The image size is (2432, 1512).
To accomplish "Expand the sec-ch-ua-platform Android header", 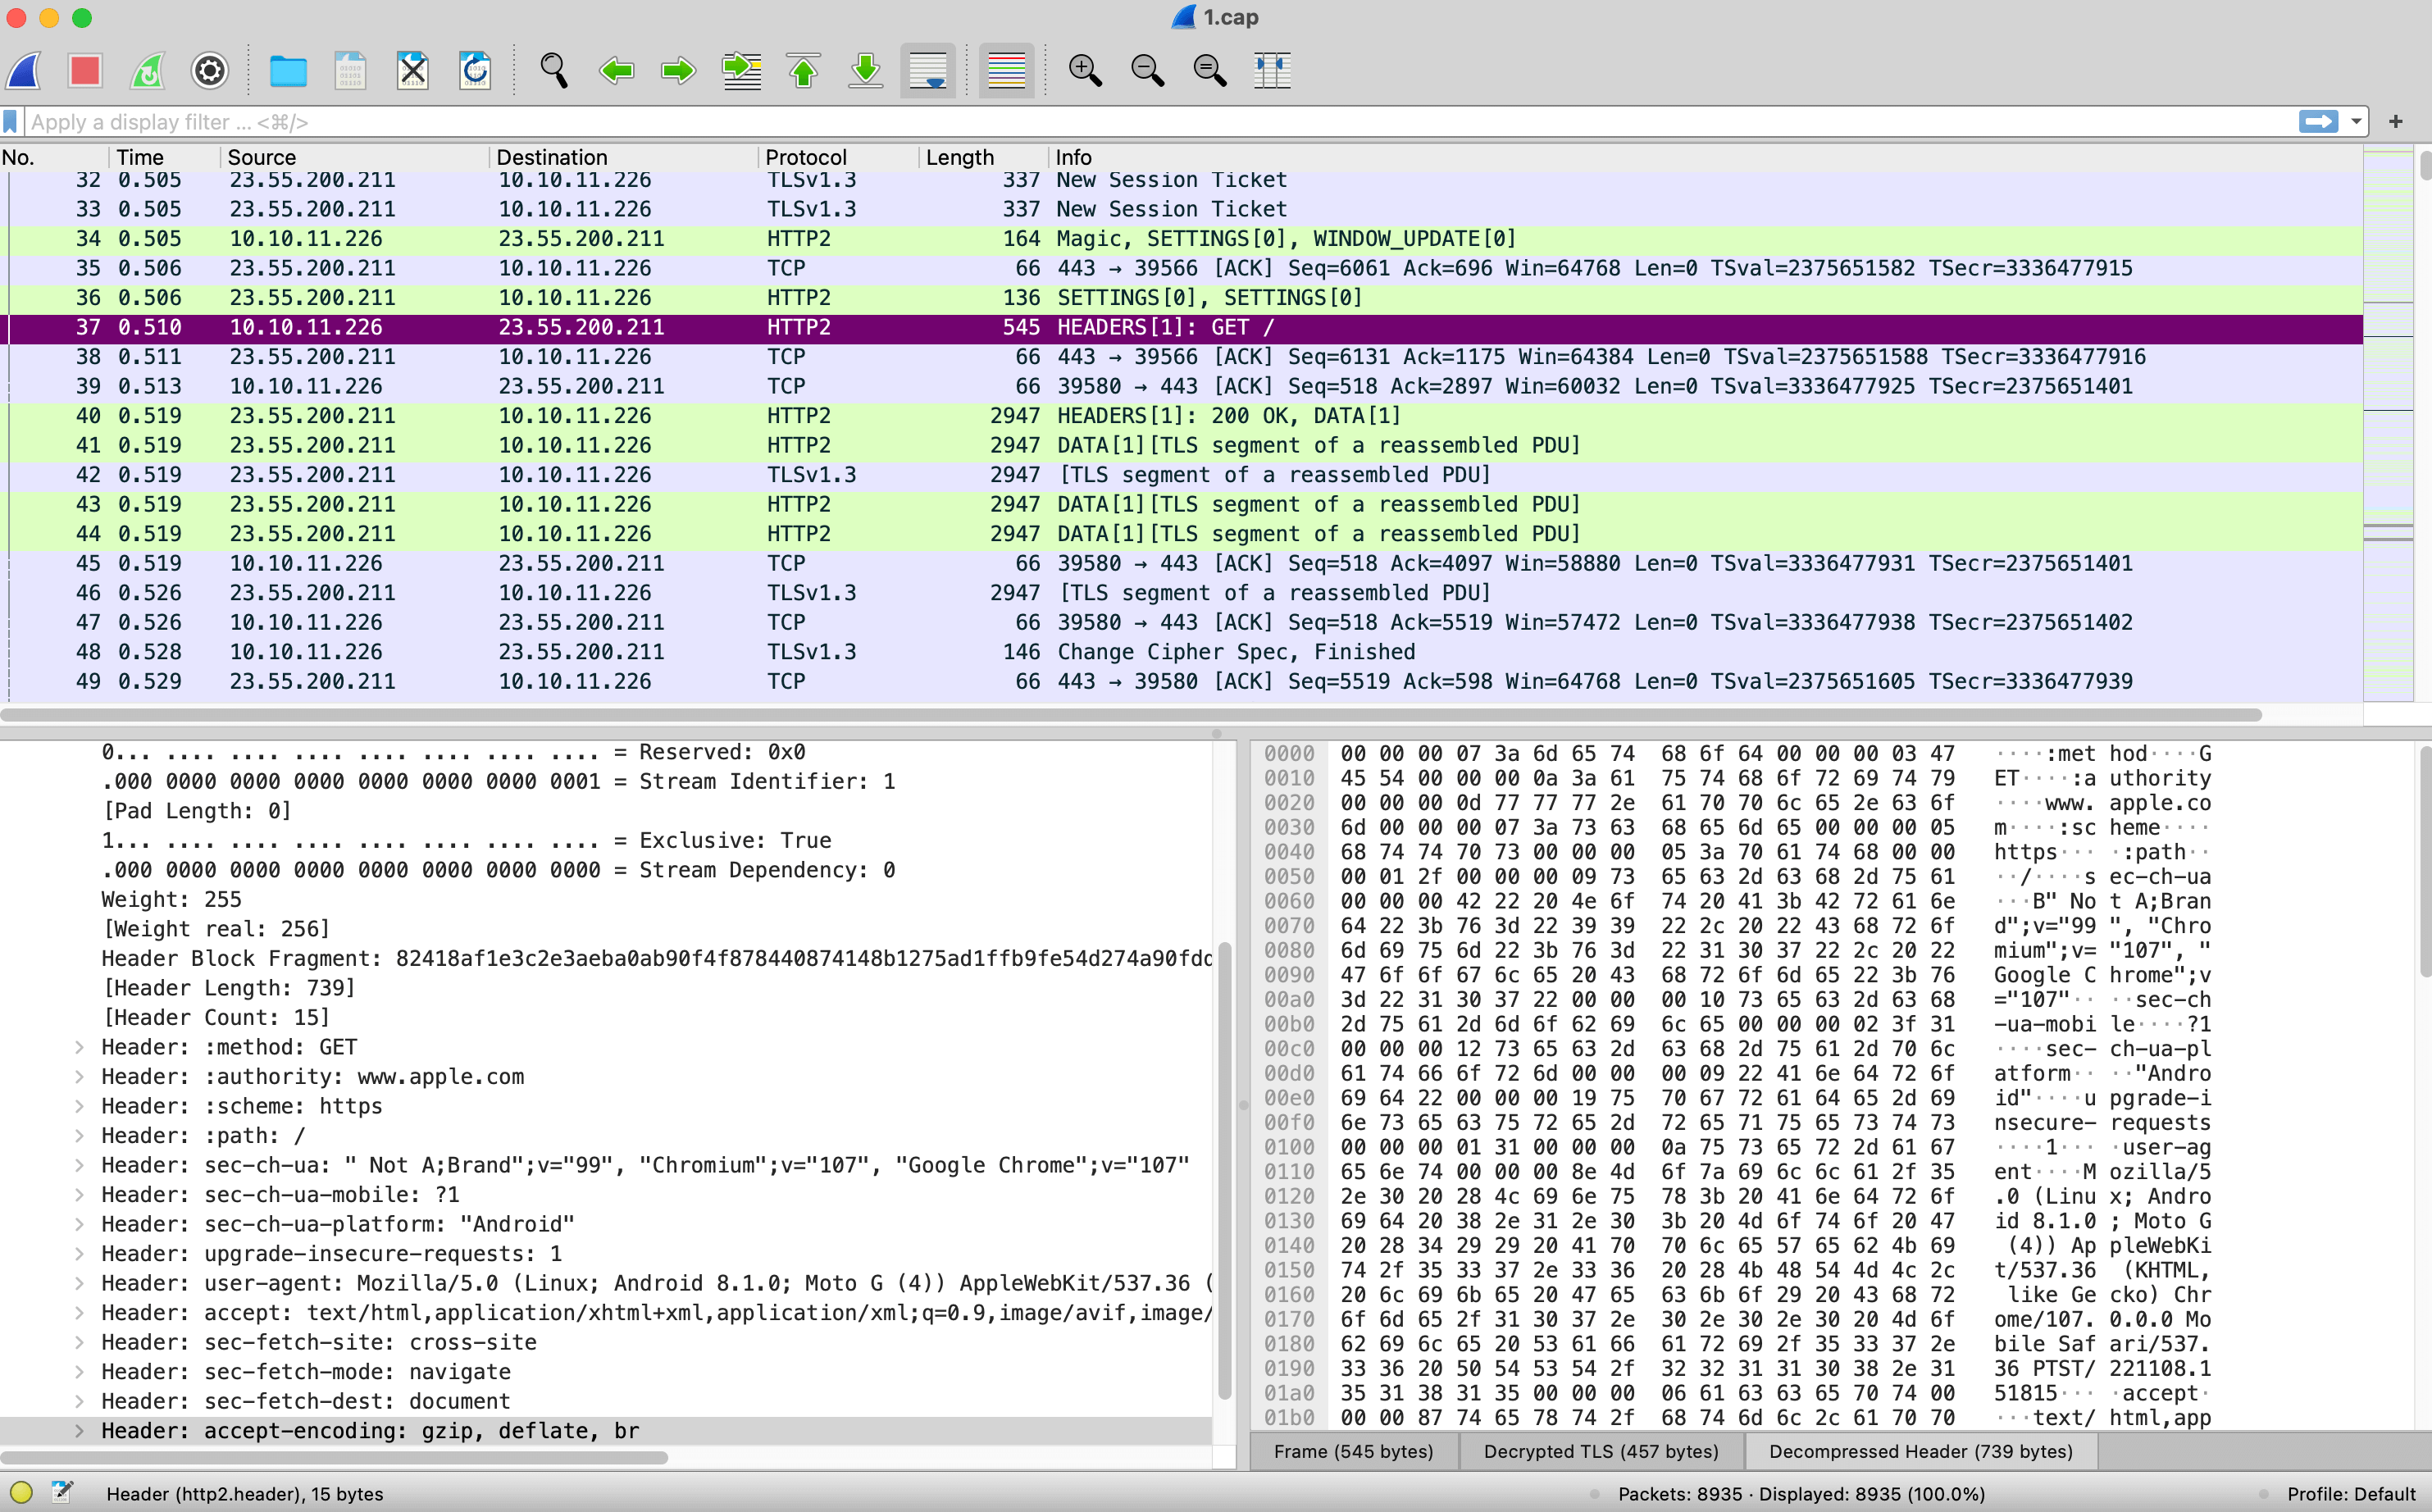I will [x=79, y=1224].
